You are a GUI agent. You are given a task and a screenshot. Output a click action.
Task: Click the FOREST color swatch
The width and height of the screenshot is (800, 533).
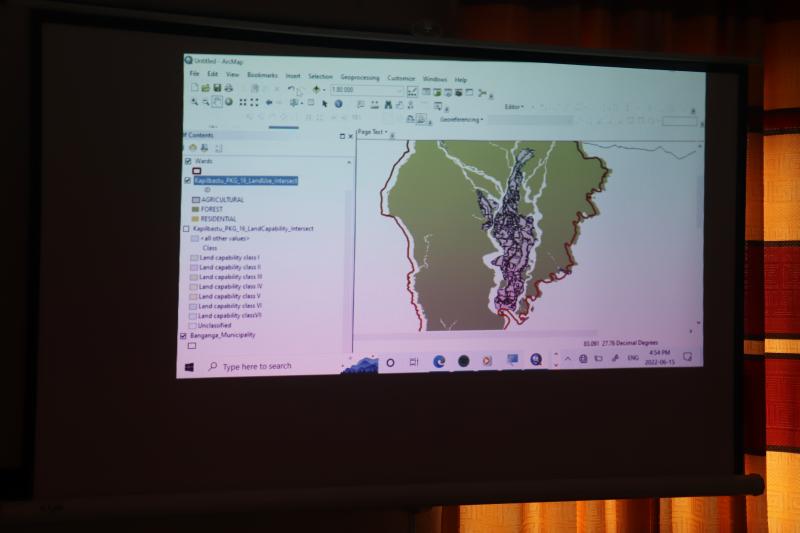point(195,209)
